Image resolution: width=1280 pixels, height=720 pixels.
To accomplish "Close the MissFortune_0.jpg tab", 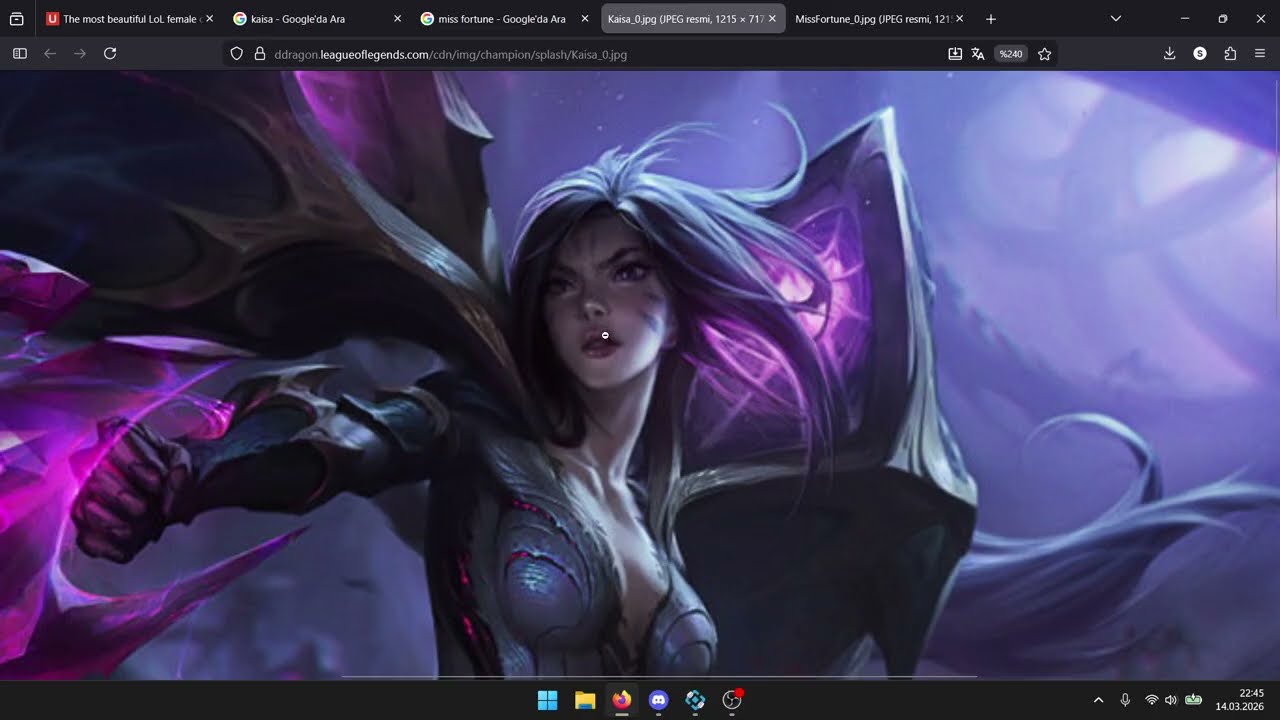I will [x=960, y=19].
